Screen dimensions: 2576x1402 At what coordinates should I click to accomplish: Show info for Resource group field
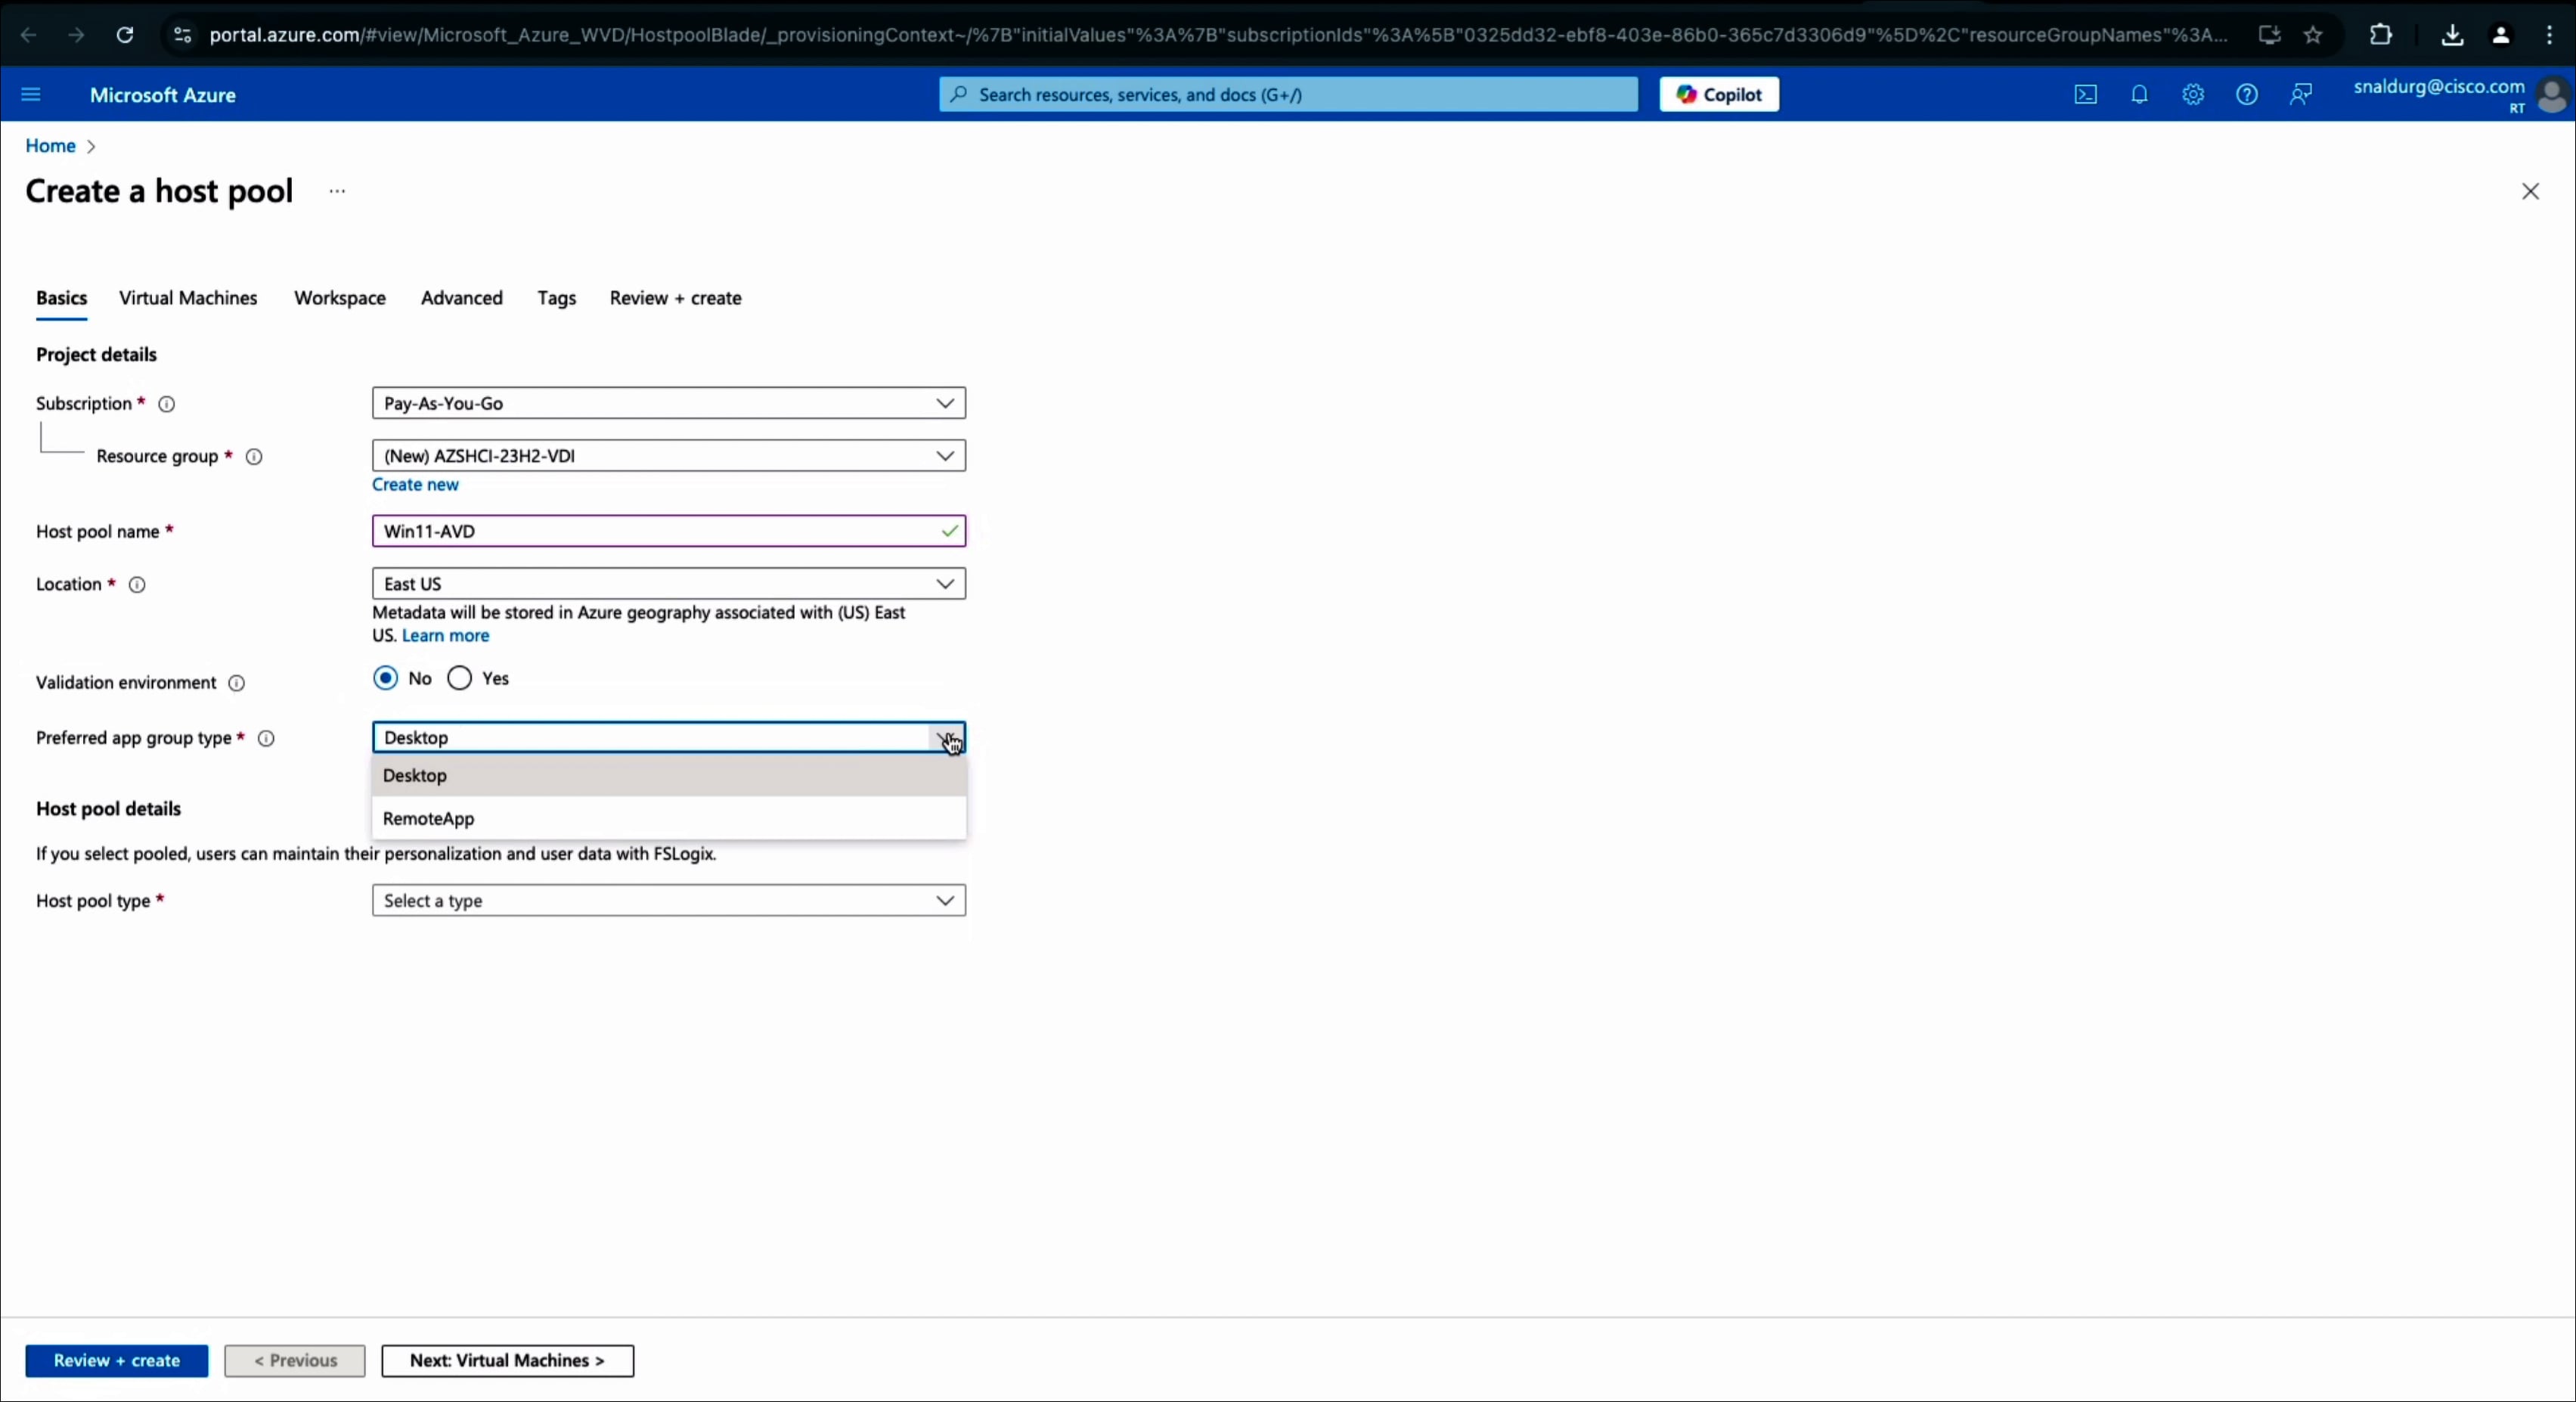pyautogui.click(x=254, y=457)
